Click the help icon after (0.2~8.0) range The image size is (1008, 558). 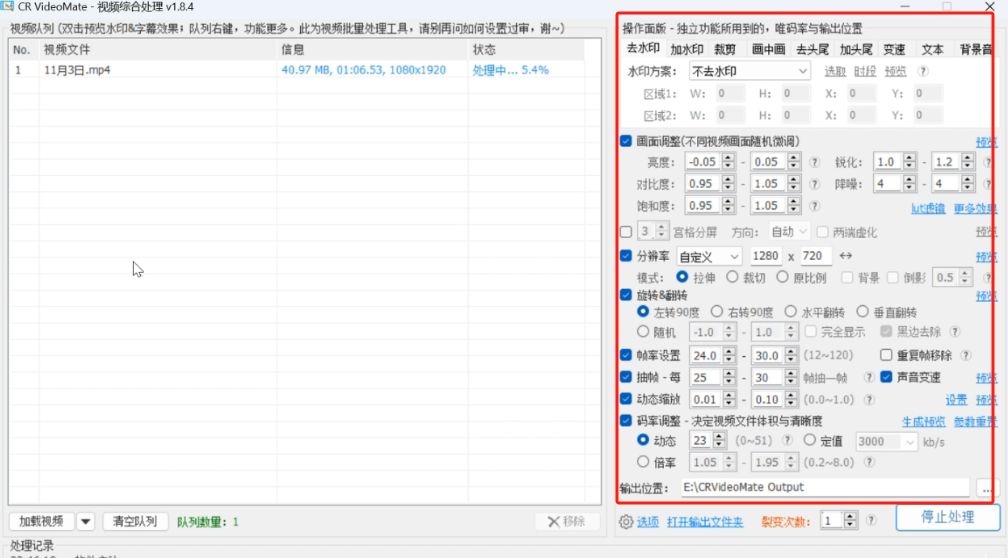(869, 462)
